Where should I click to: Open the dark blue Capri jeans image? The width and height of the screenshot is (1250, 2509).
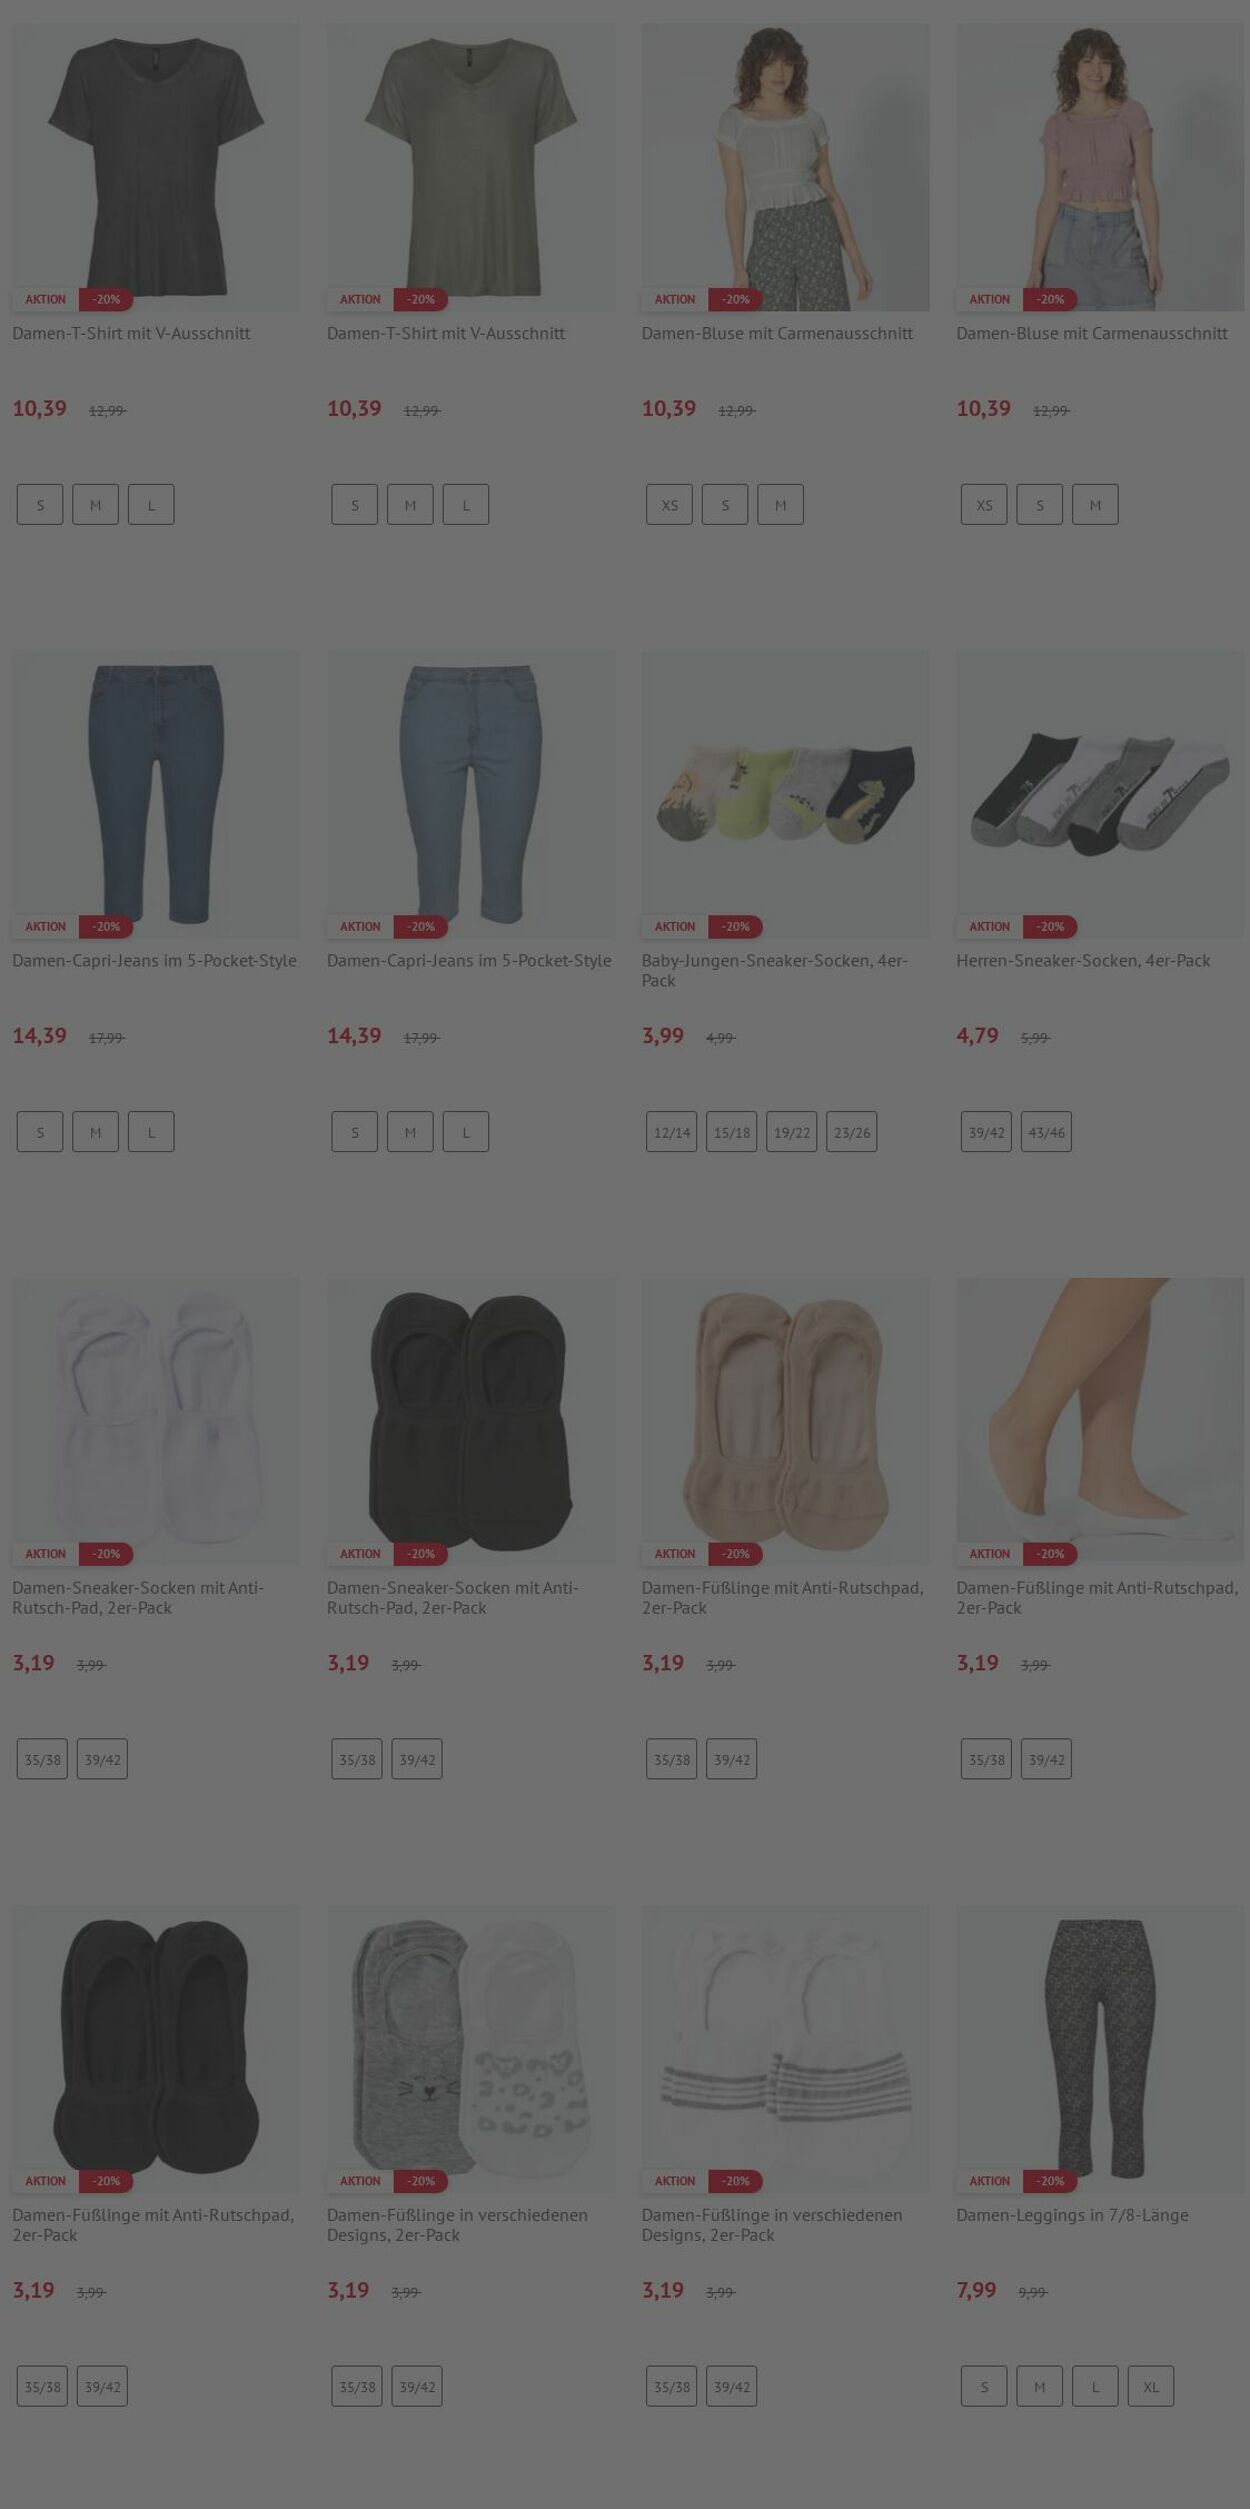tap(156, 795)
